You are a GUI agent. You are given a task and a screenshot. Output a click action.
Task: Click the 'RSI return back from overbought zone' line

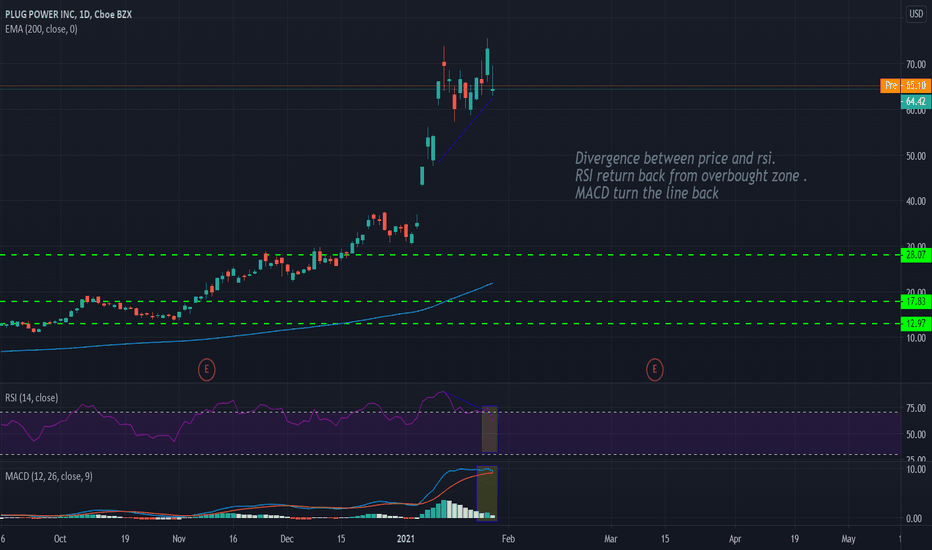[x=691, y=176]
